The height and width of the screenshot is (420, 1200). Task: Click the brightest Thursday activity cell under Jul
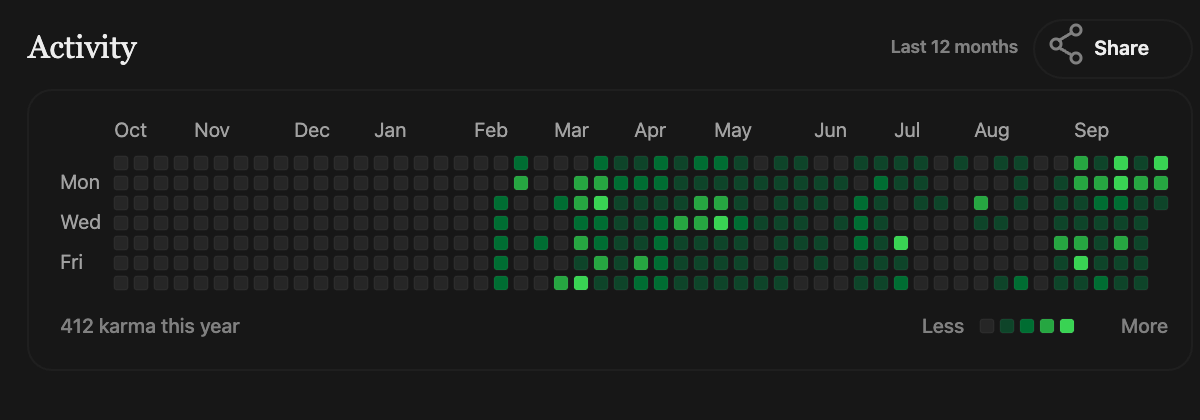point(901,243)
